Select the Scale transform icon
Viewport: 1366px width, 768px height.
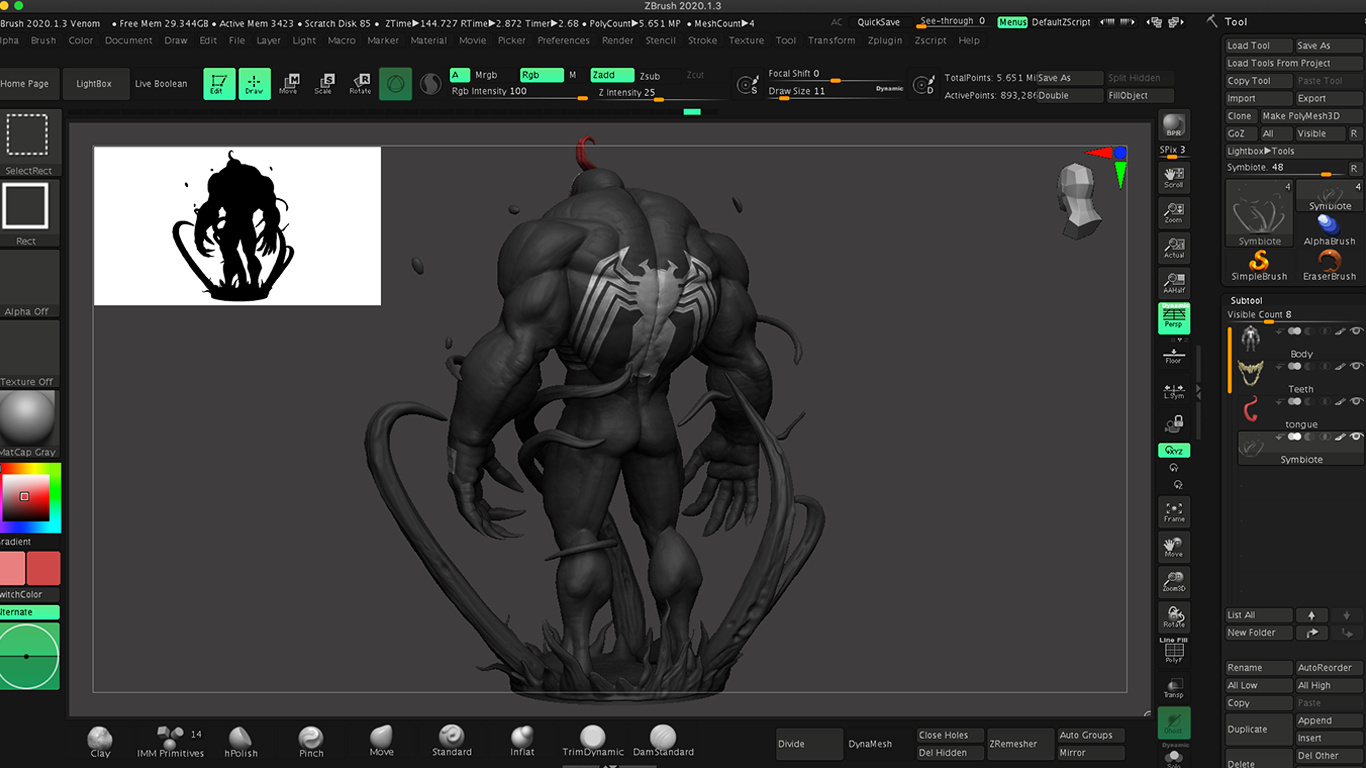click(x=324, y=84)
